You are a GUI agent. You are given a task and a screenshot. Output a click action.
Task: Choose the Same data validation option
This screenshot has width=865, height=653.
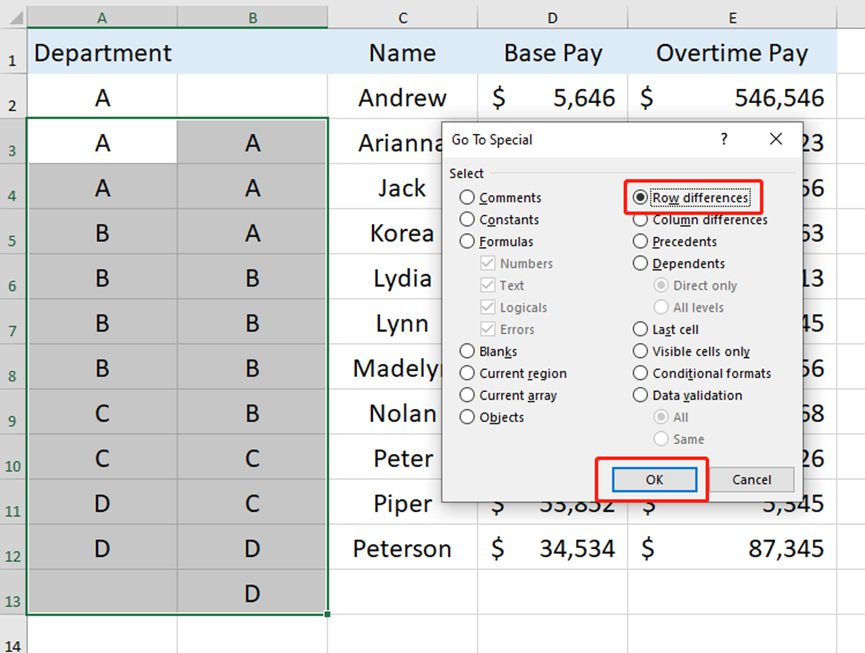pos(679,439)
